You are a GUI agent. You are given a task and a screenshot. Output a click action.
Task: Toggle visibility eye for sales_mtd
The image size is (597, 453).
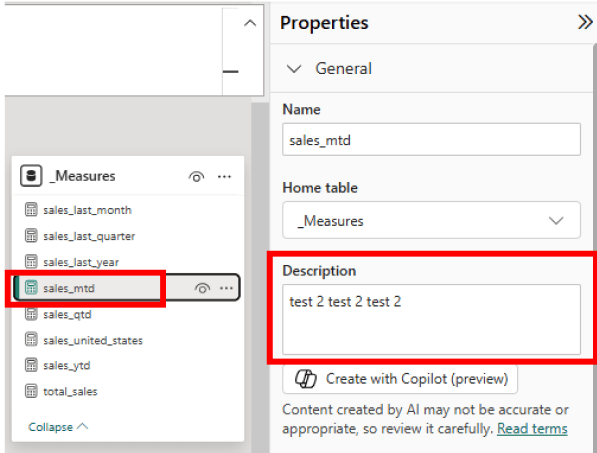(x=202, y=288)
